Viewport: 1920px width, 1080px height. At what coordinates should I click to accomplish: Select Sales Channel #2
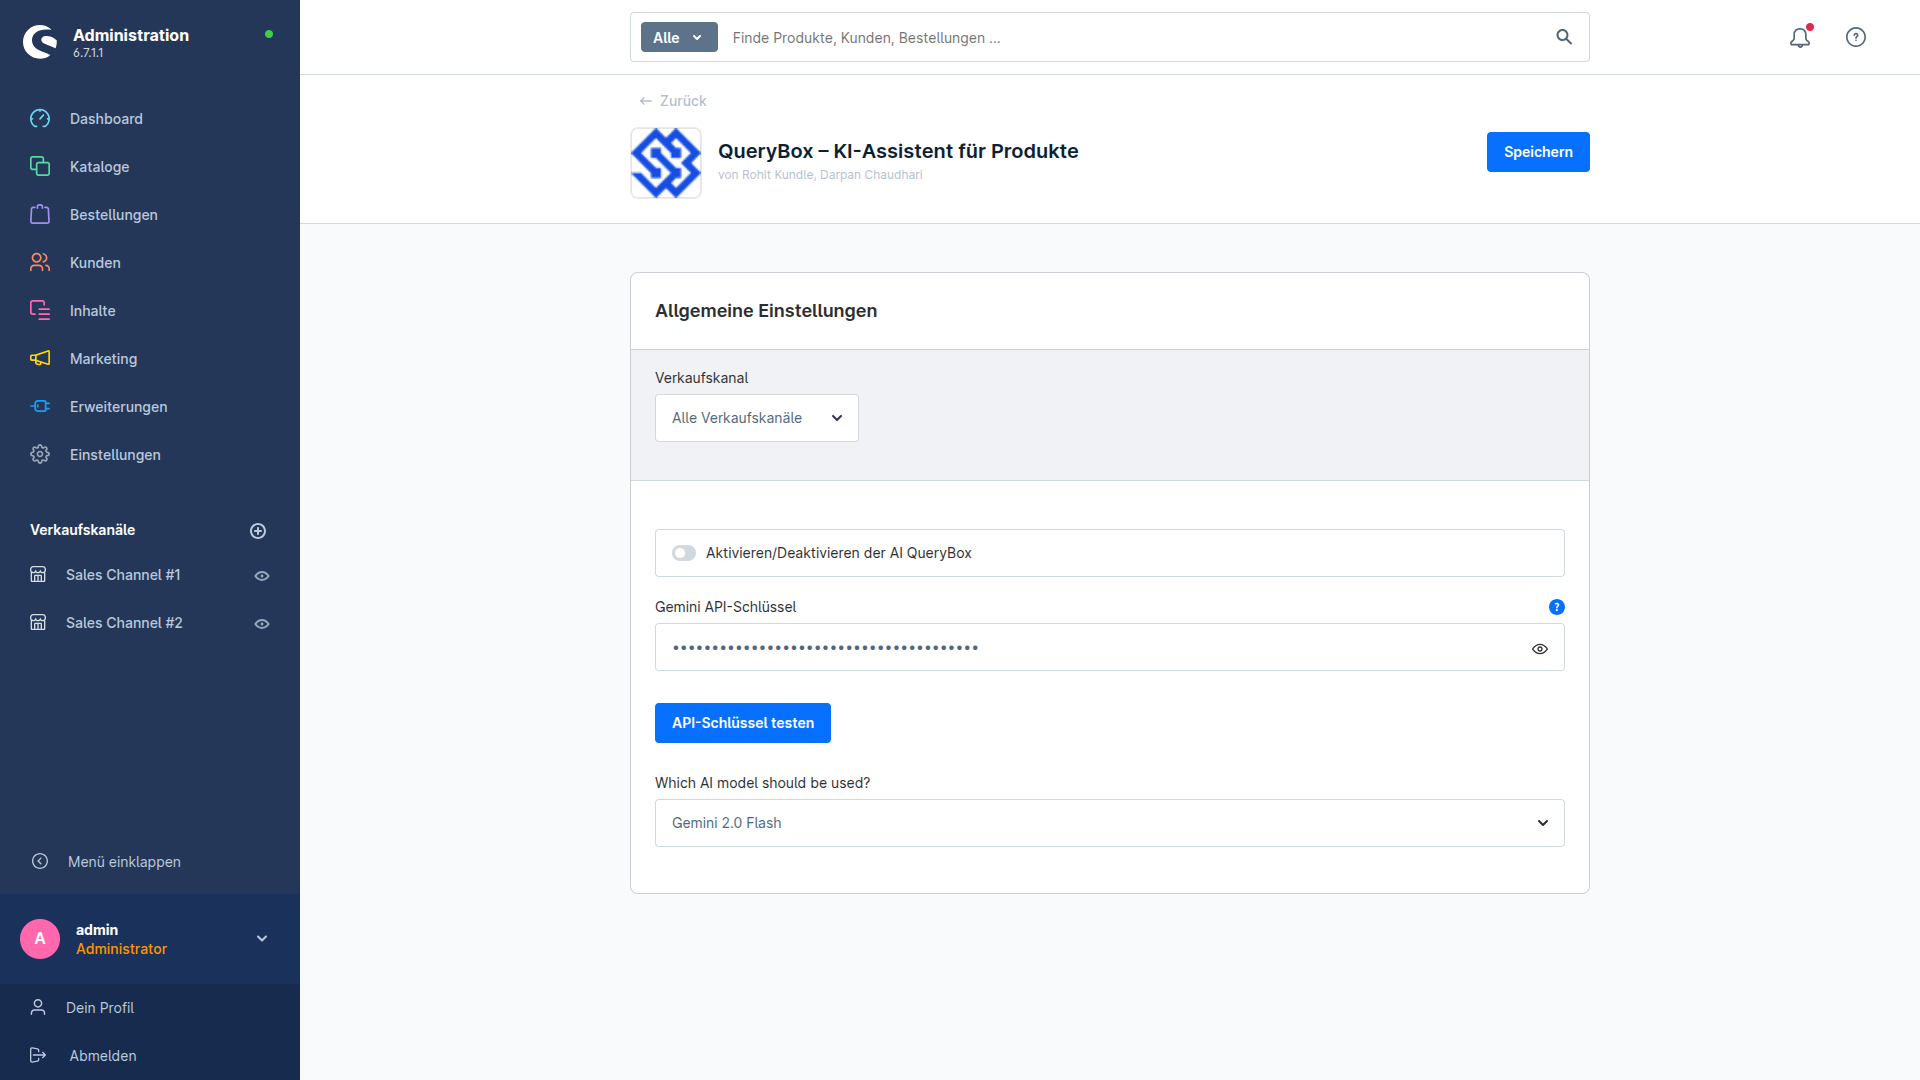coord(124,623)
